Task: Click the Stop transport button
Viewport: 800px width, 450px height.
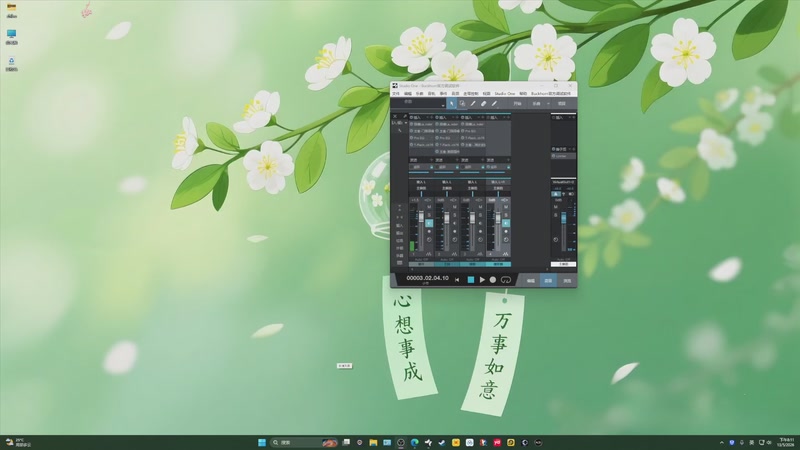Action: 471,280
